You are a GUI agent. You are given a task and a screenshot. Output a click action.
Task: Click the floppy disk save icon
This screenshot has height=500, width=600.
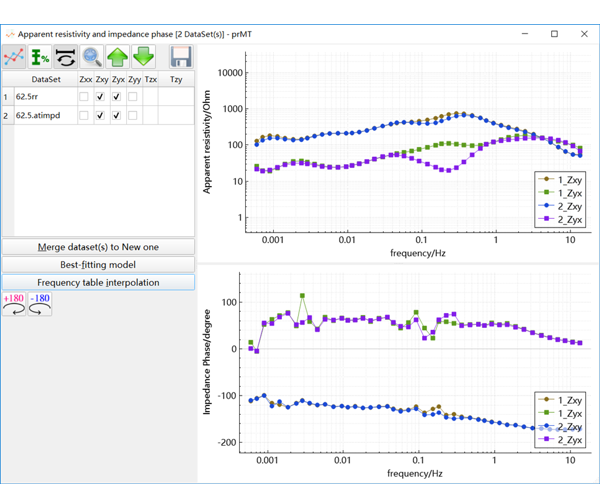coord(181,57)
